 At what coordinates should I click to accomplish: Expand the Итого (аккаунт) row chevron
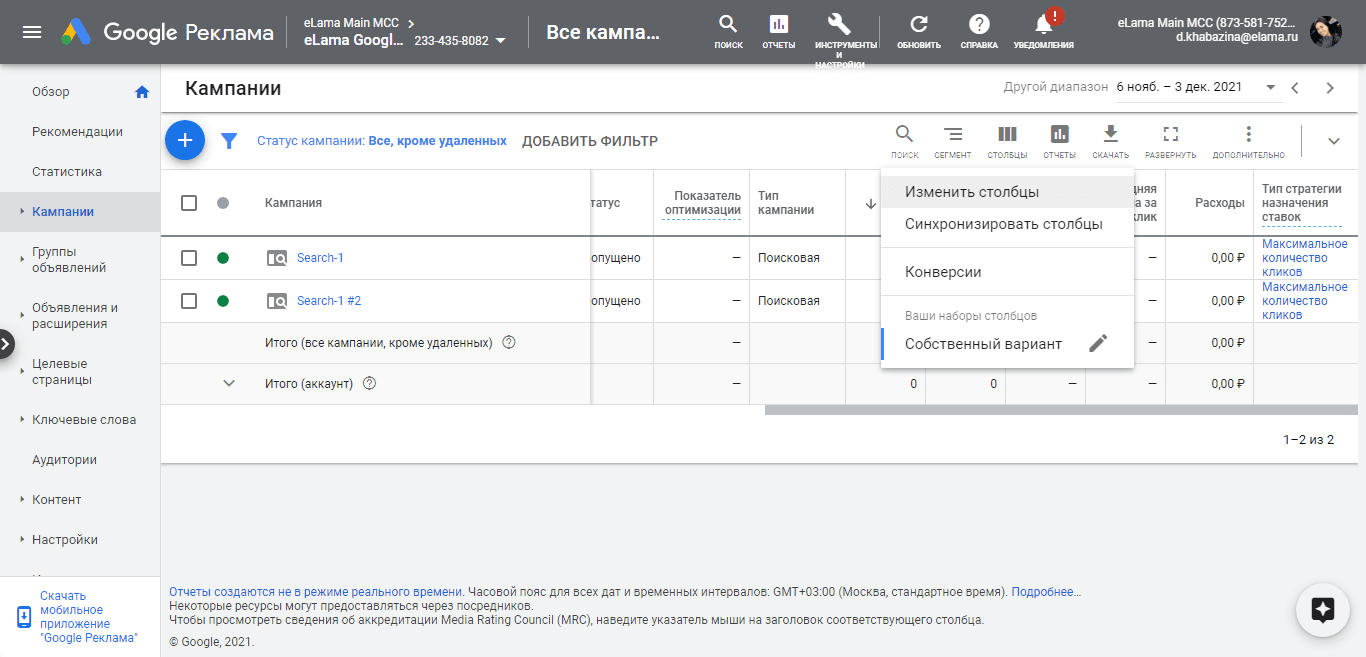coord(229,383)
